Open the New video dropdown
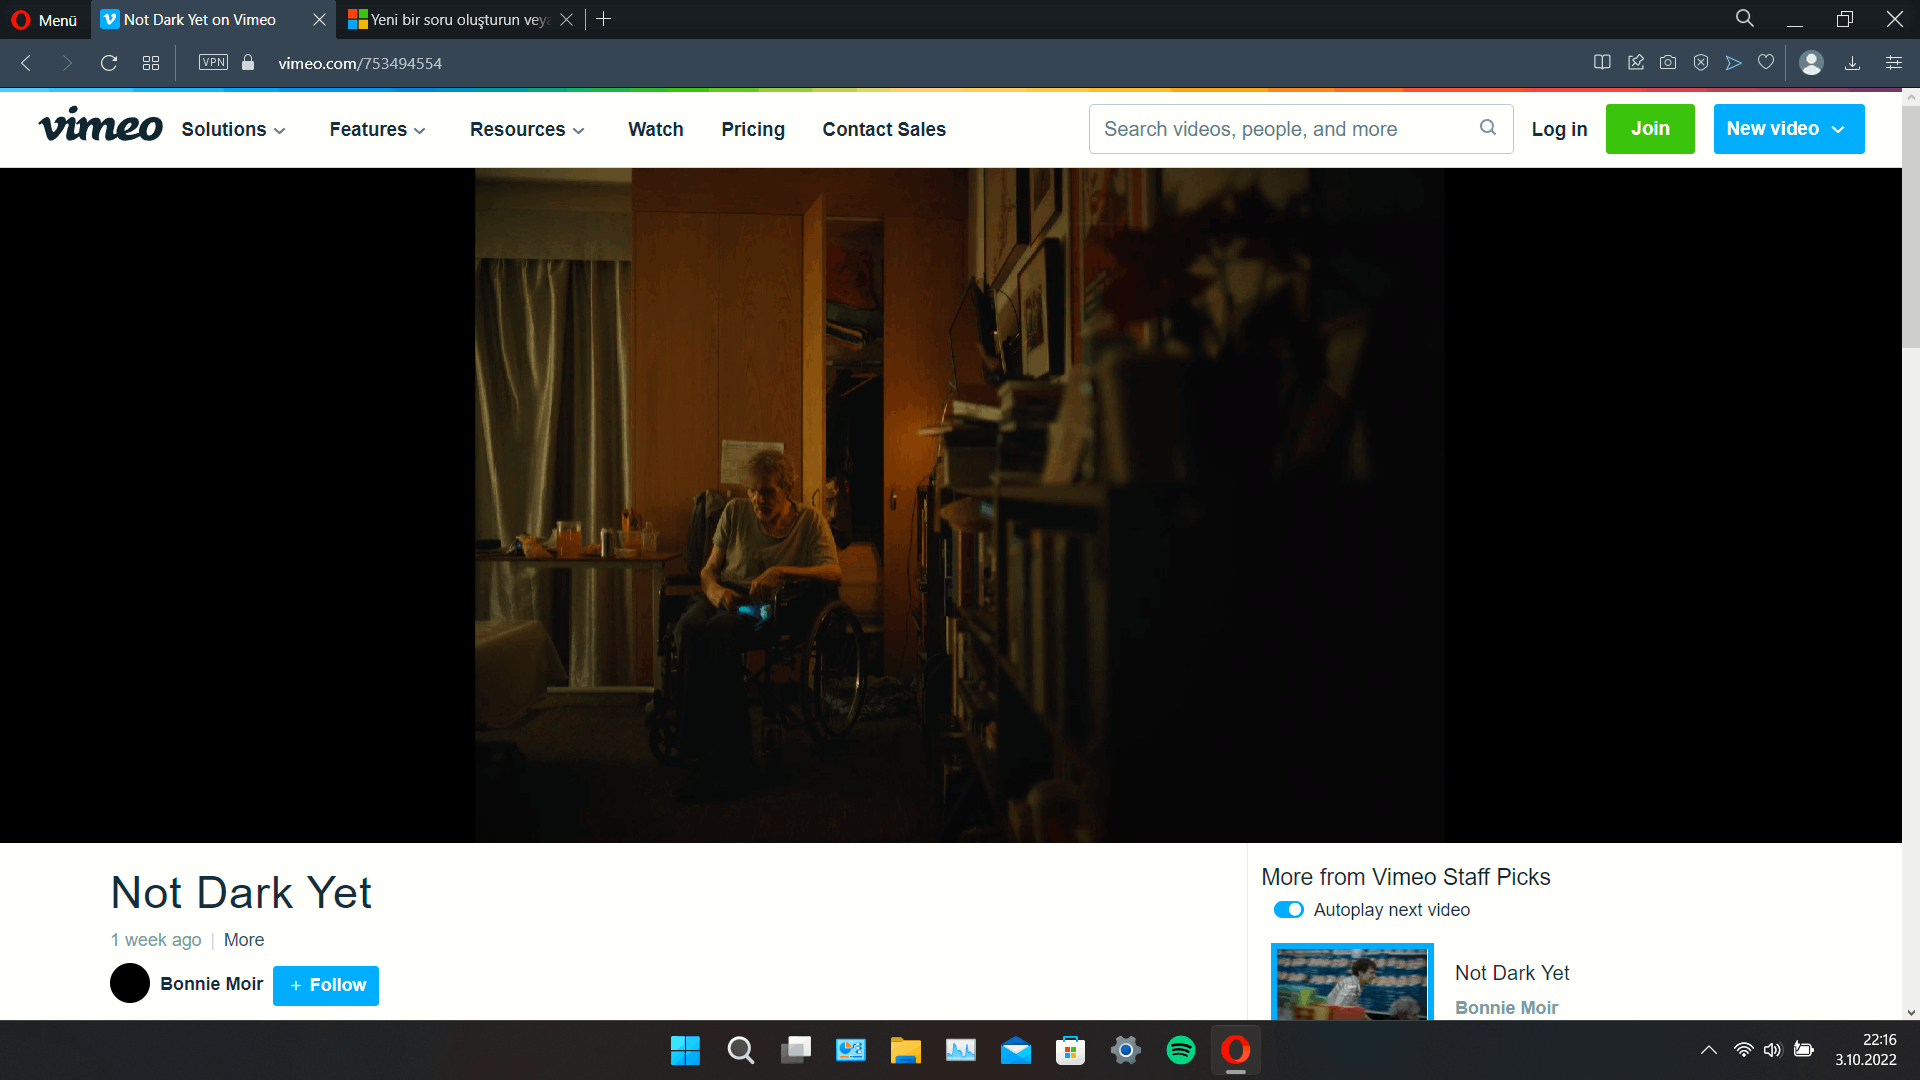 (x=1788, y=129)
